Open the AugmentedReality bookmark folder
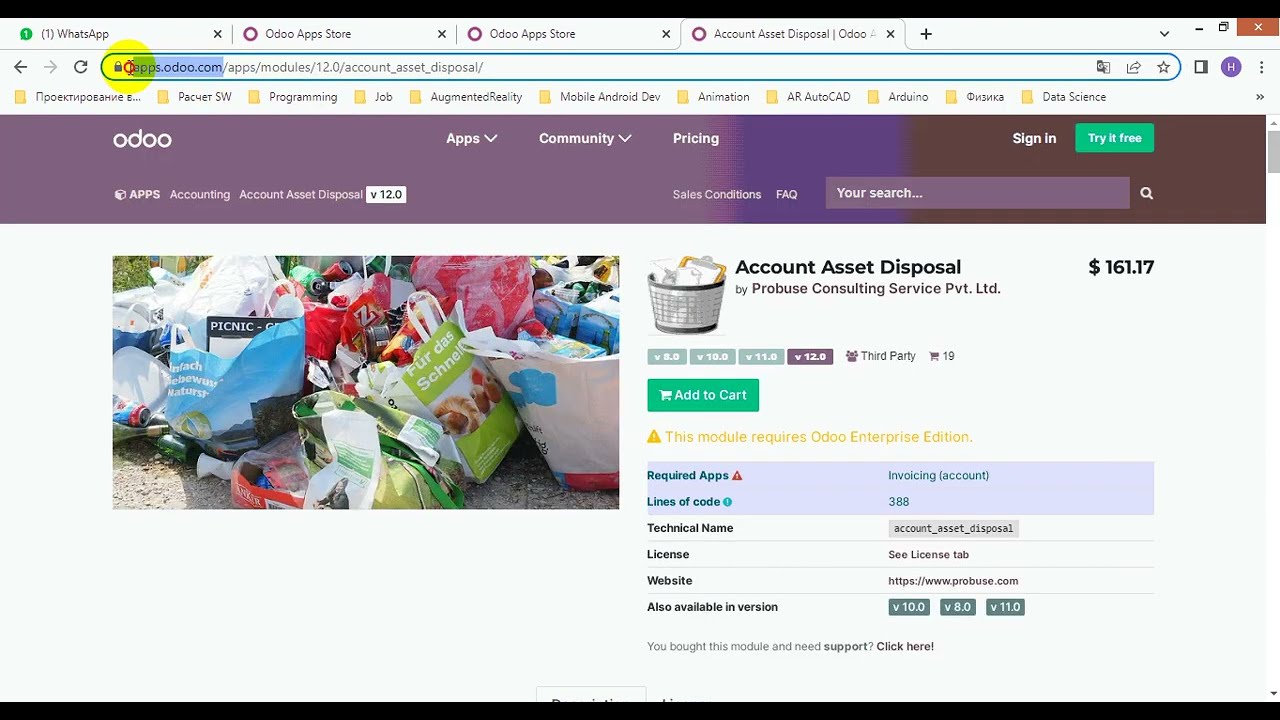This screenshot has width=1280, height=720. point(466,97)
